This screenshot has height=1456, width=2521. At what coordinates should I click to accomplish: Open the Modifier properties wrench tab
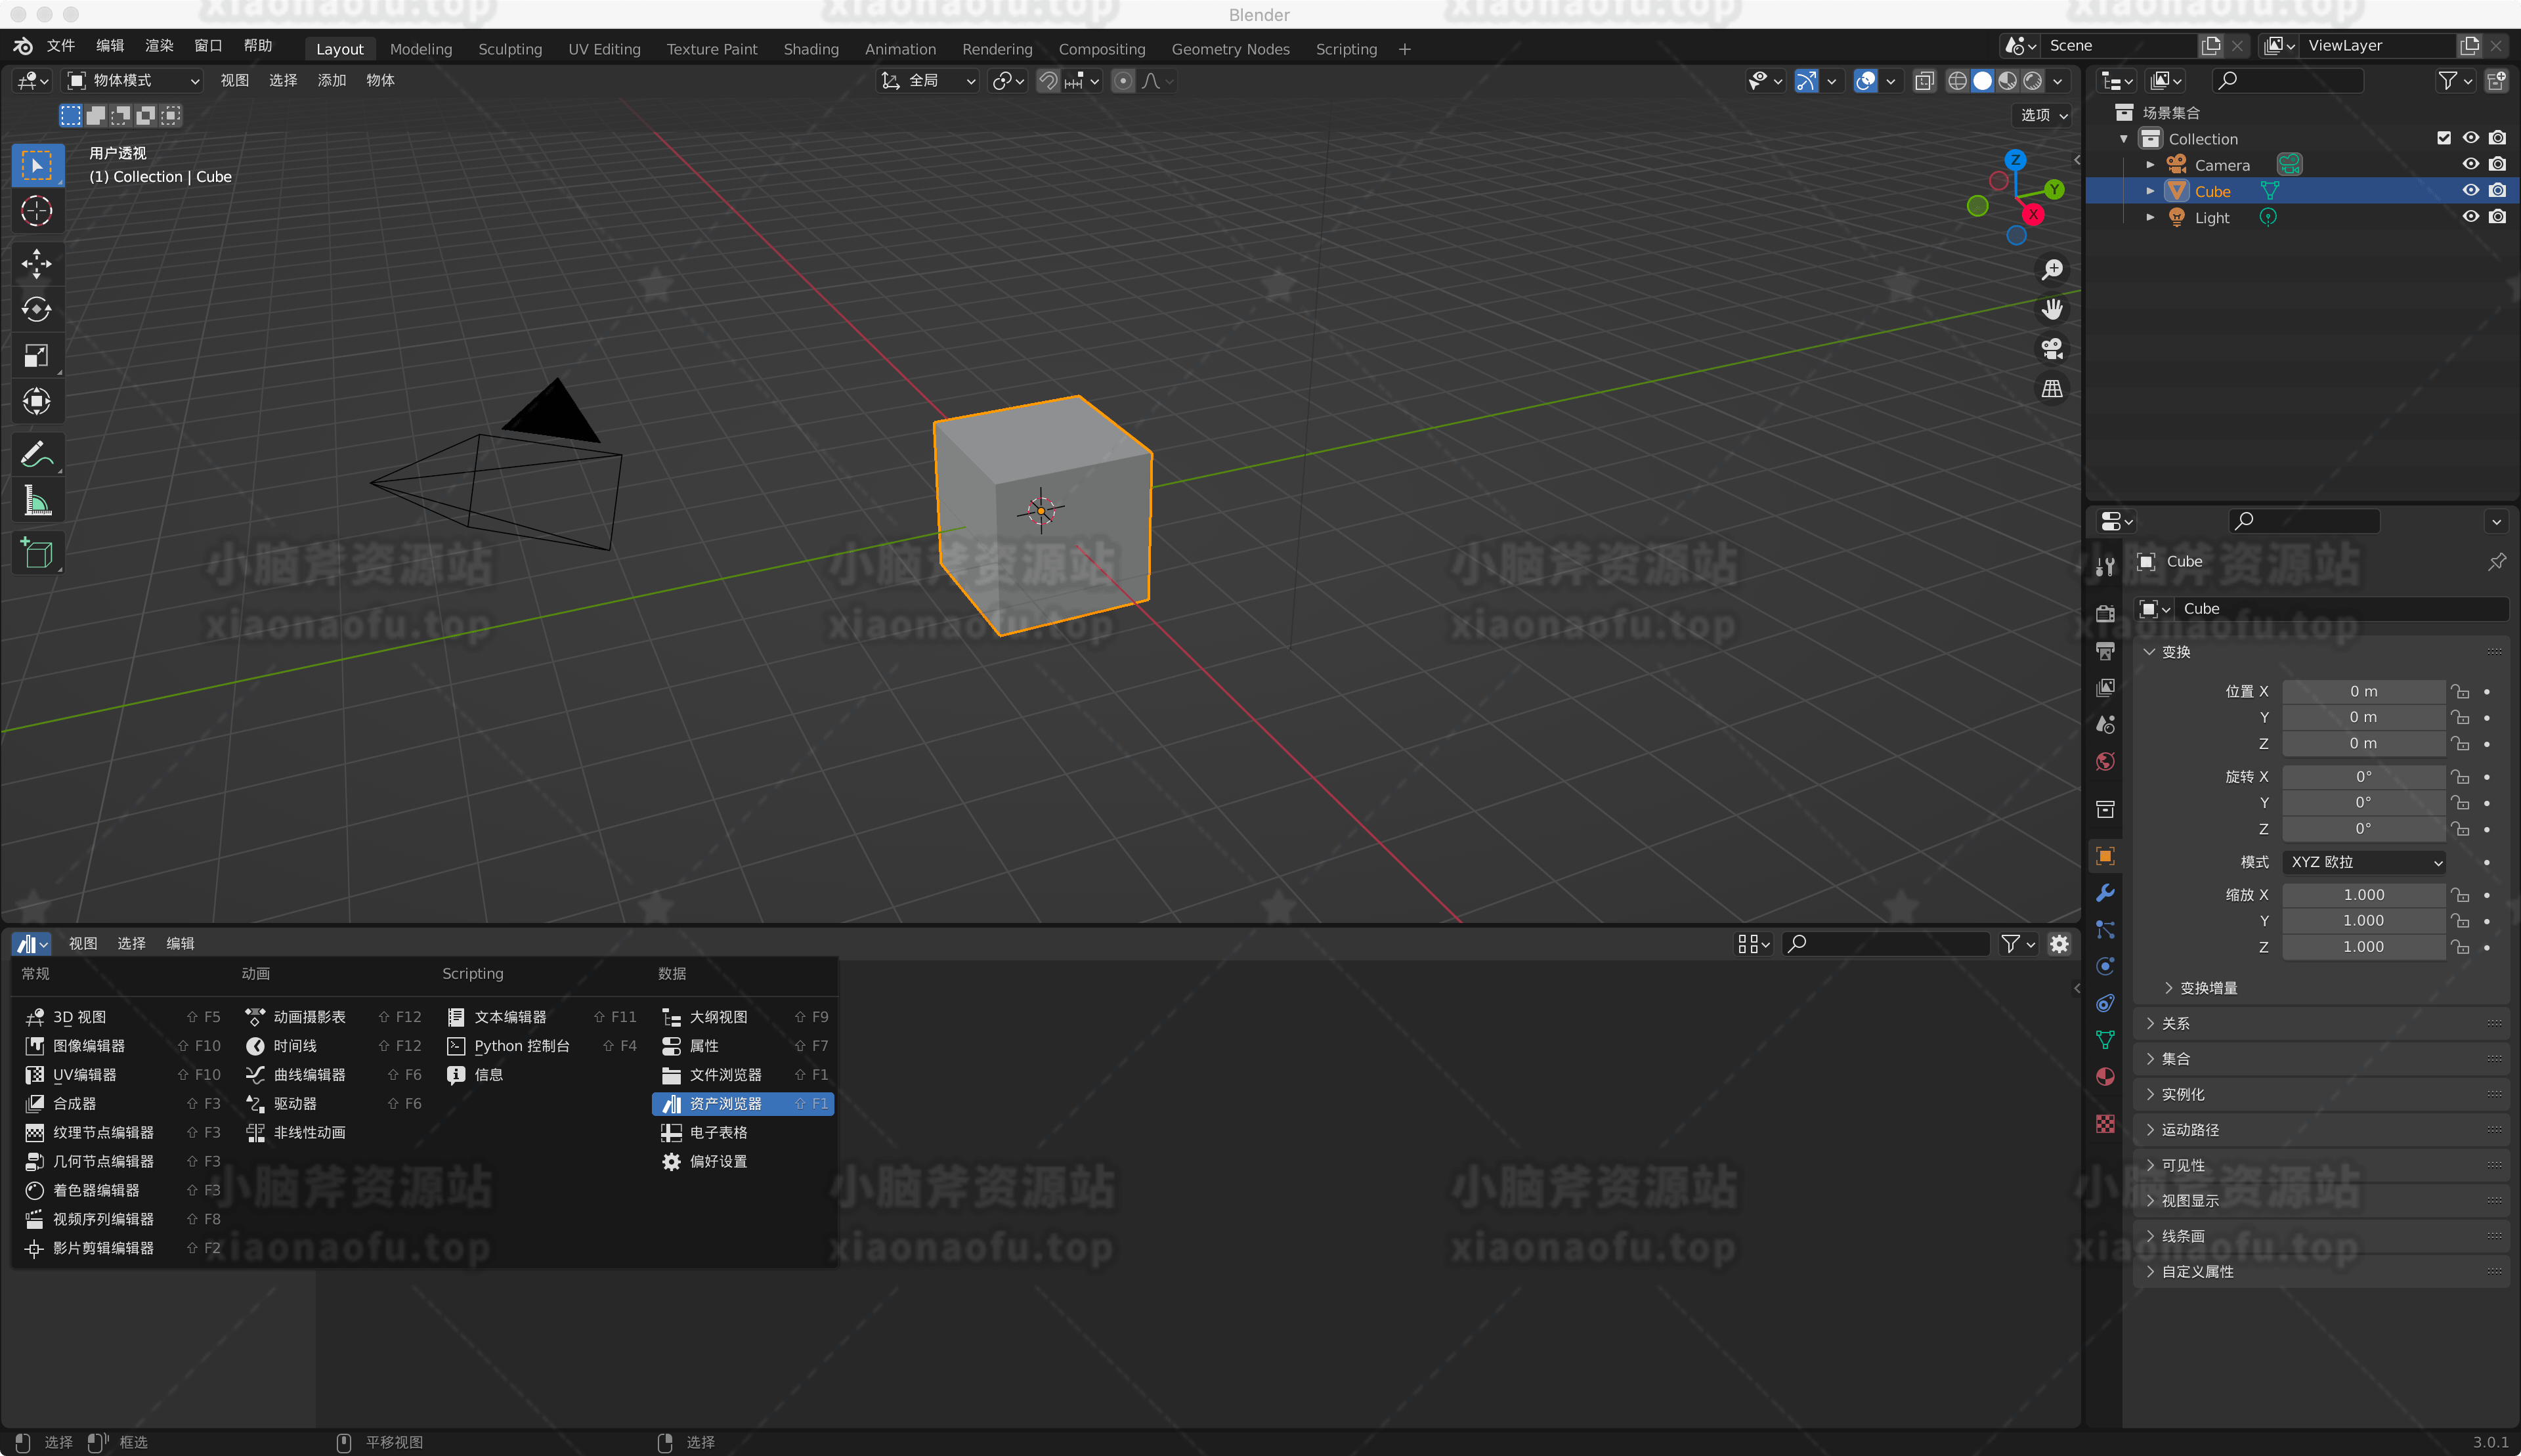point(2105,893)
